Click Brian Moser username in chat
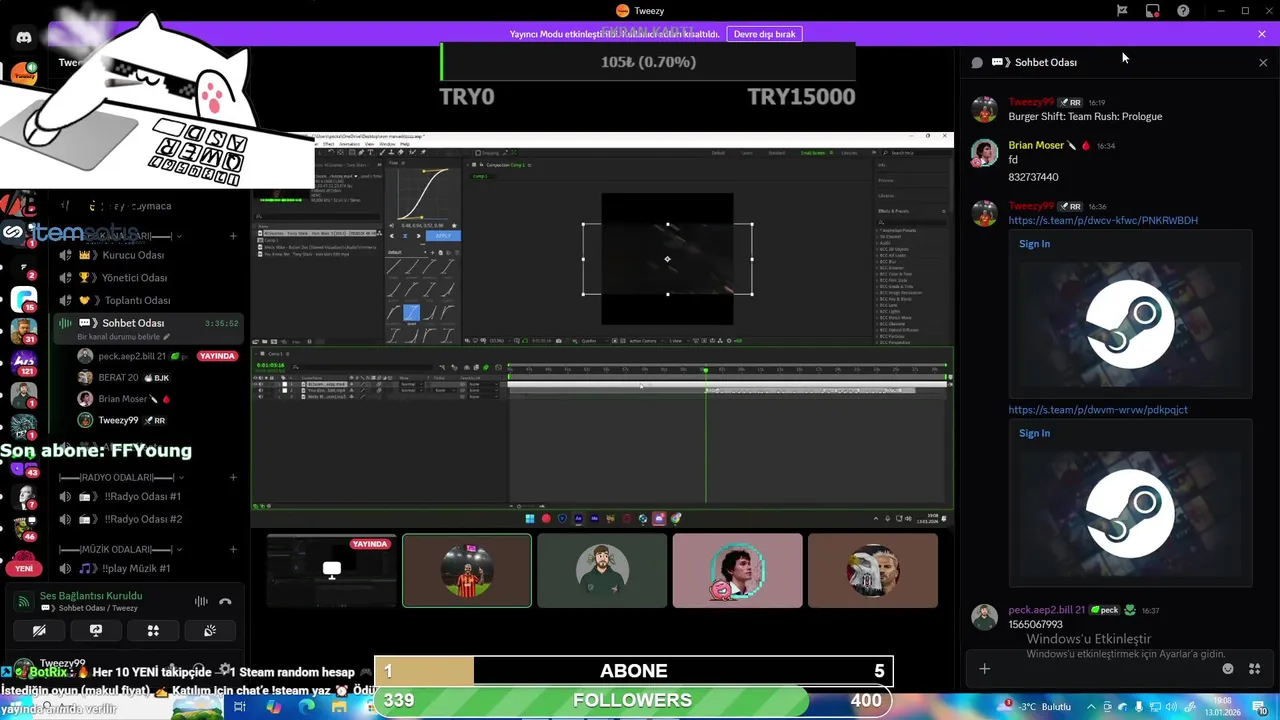 coord(1036,145)
